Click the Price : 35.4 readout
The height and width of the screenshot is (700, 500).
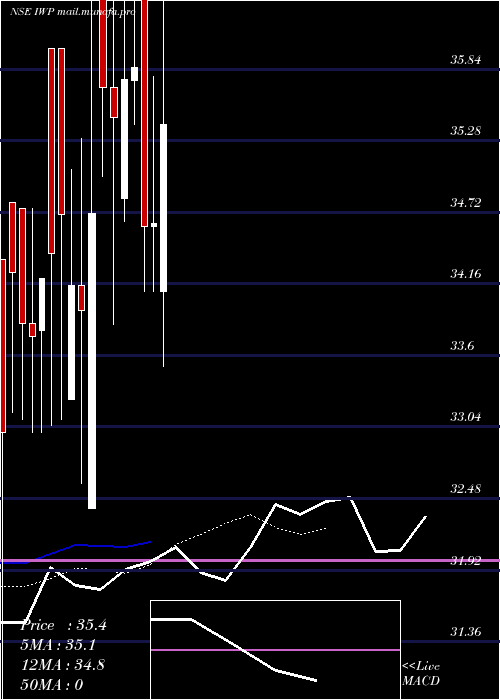click(x=63, y=625)
